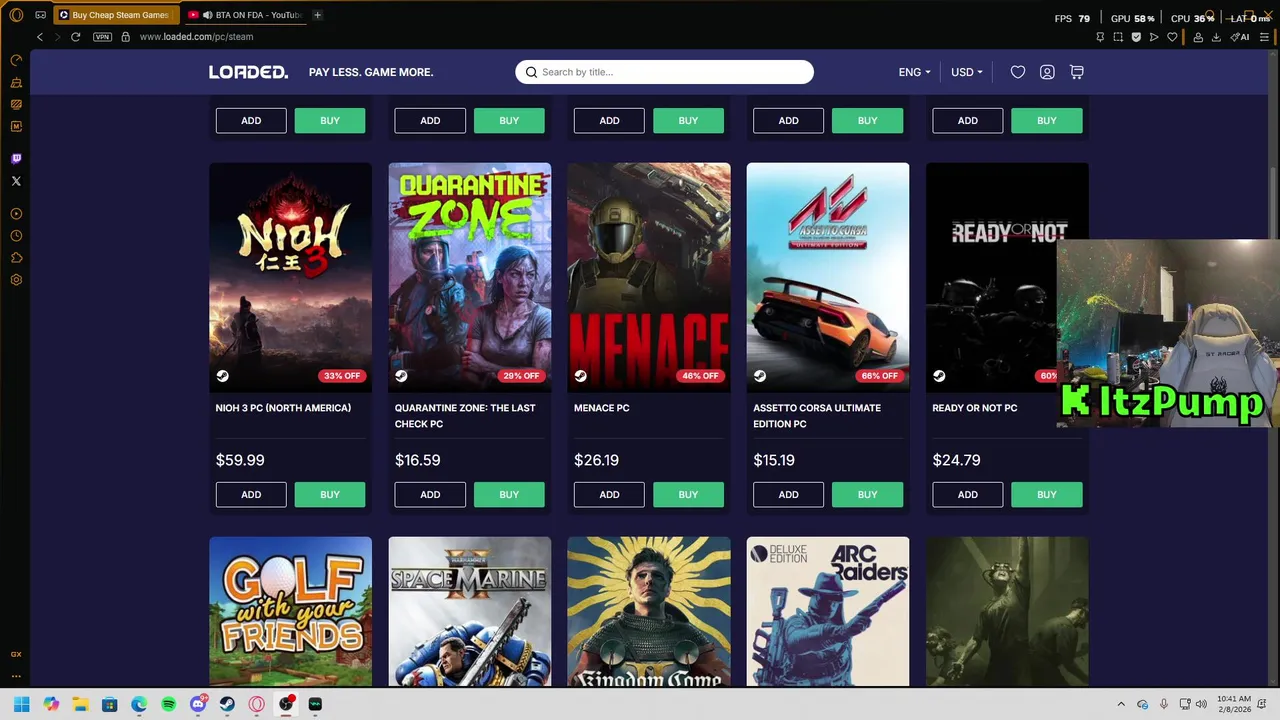Reload the loaded.com page
Image resolution: width=1280 pixels, height=720 pixels.
click(75, 37)
